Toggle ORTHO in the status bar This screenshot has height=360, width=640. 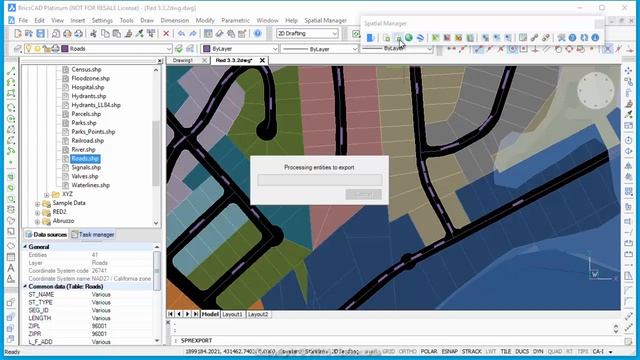407,351
